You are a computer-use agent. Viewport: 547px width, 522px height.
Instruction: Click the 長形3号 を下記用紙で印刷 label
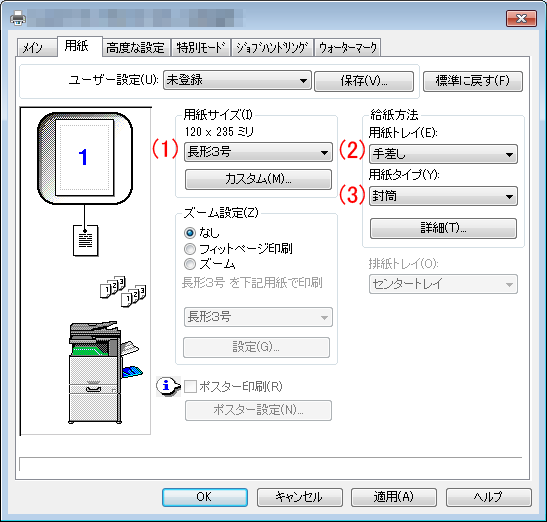(252, 283)
